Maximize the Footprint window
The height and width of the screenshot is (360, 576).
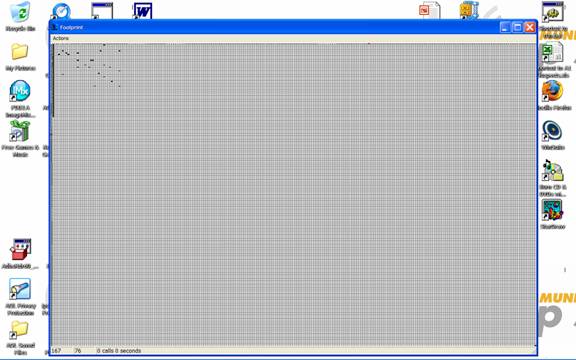(517, 27)
